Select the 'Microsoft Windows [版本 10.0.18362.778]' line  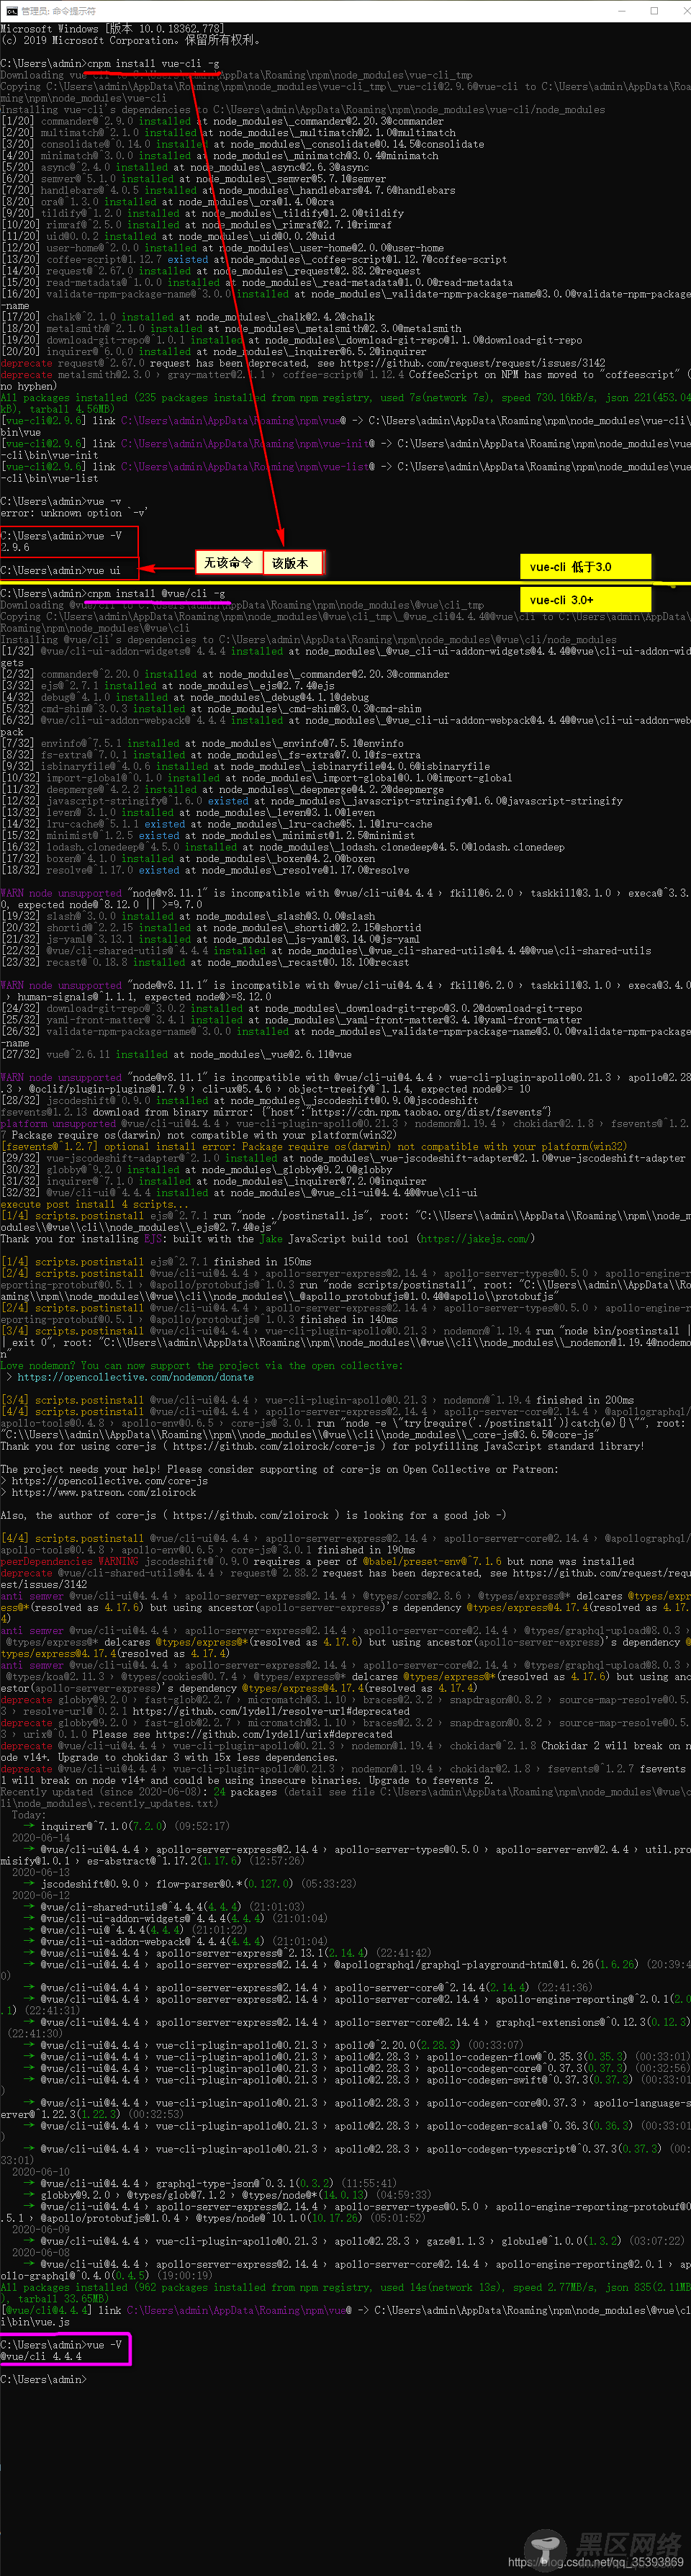(x=112, y=29)
